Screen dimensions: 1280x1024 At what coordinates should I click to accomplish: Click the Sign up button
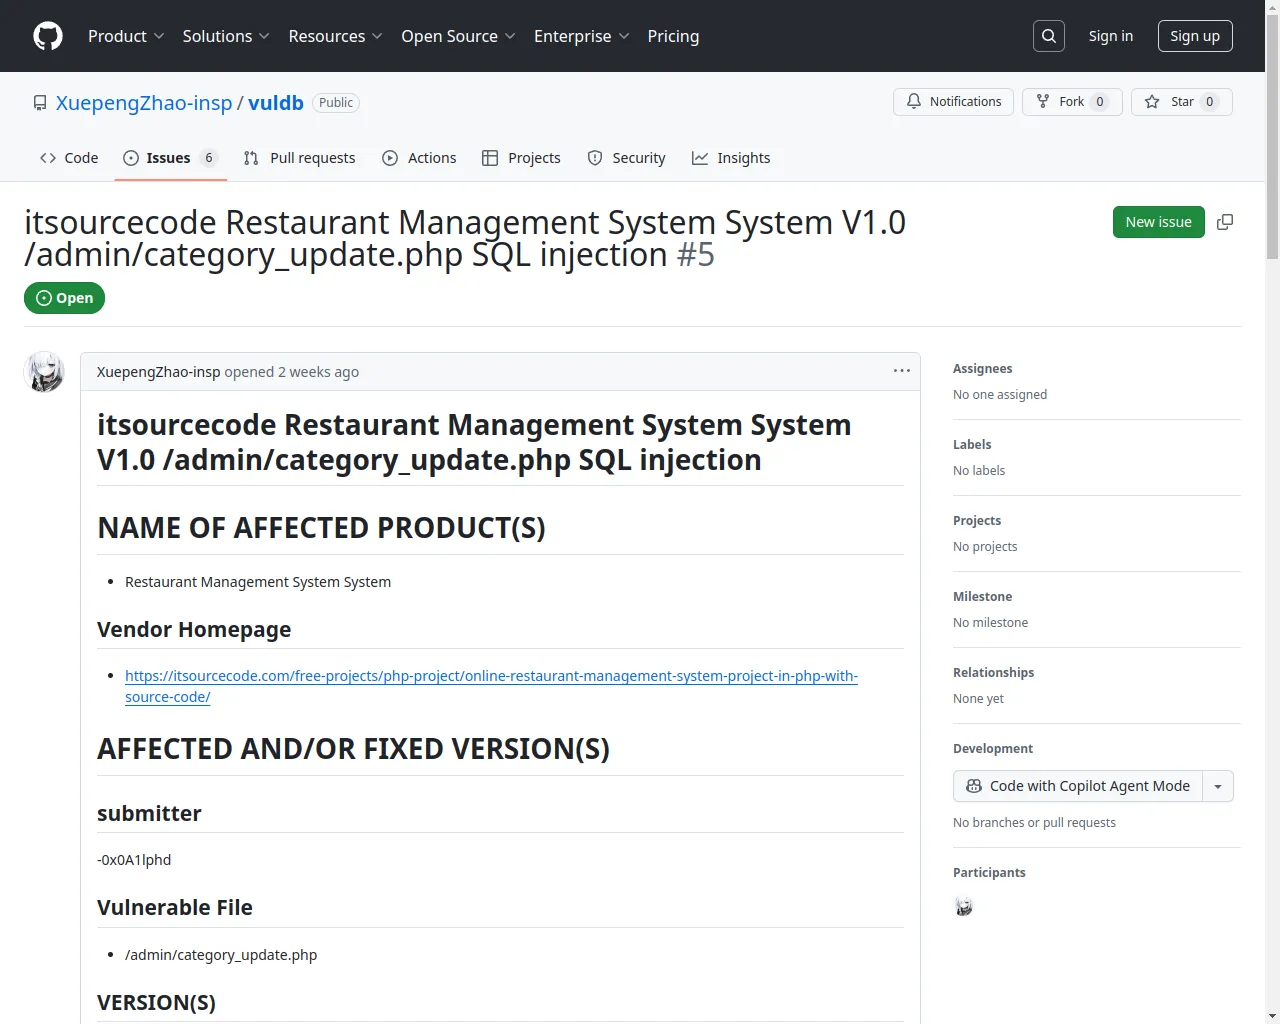[1195, 36]
